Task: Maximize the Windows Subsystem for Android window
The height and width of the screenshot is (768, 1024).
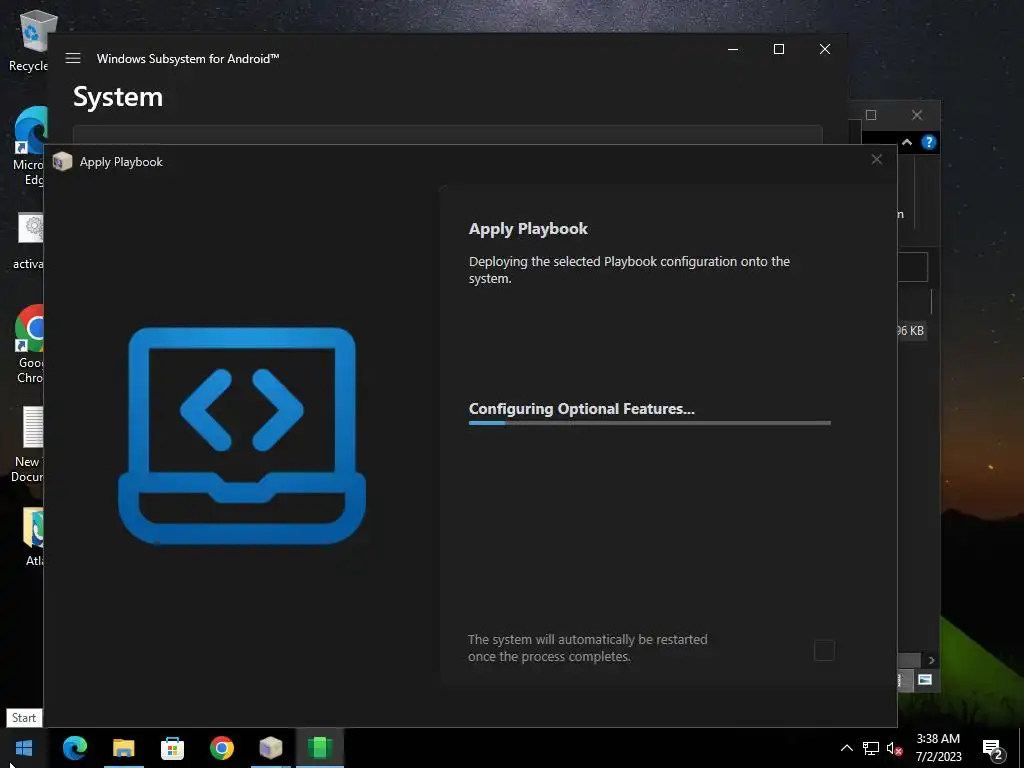Action: (x=778, y=50)
